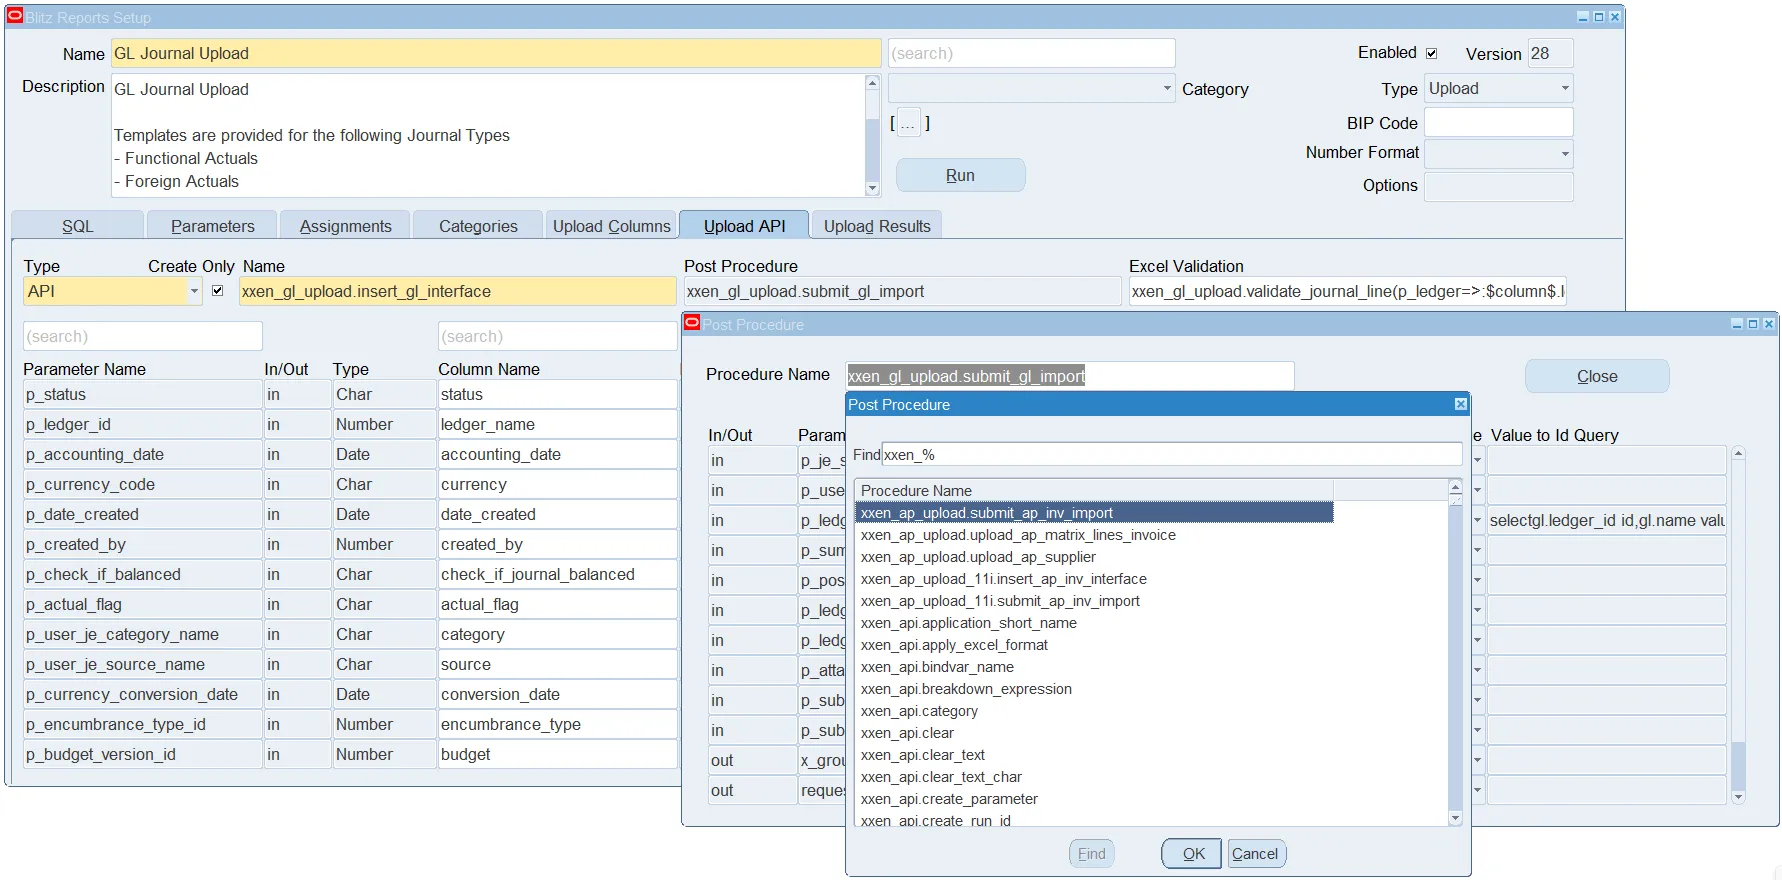This screenshot has width=1782, height=880.
Task: Click the Post Procedure field in Upload API tab
Action: (902, 292)
